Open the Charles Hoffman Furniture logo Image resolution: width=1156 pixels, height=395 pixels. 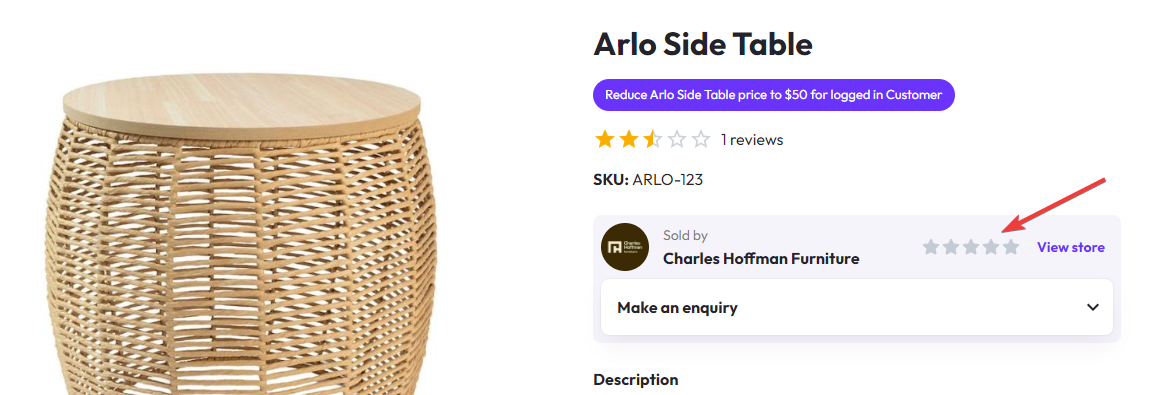[624, 247]
